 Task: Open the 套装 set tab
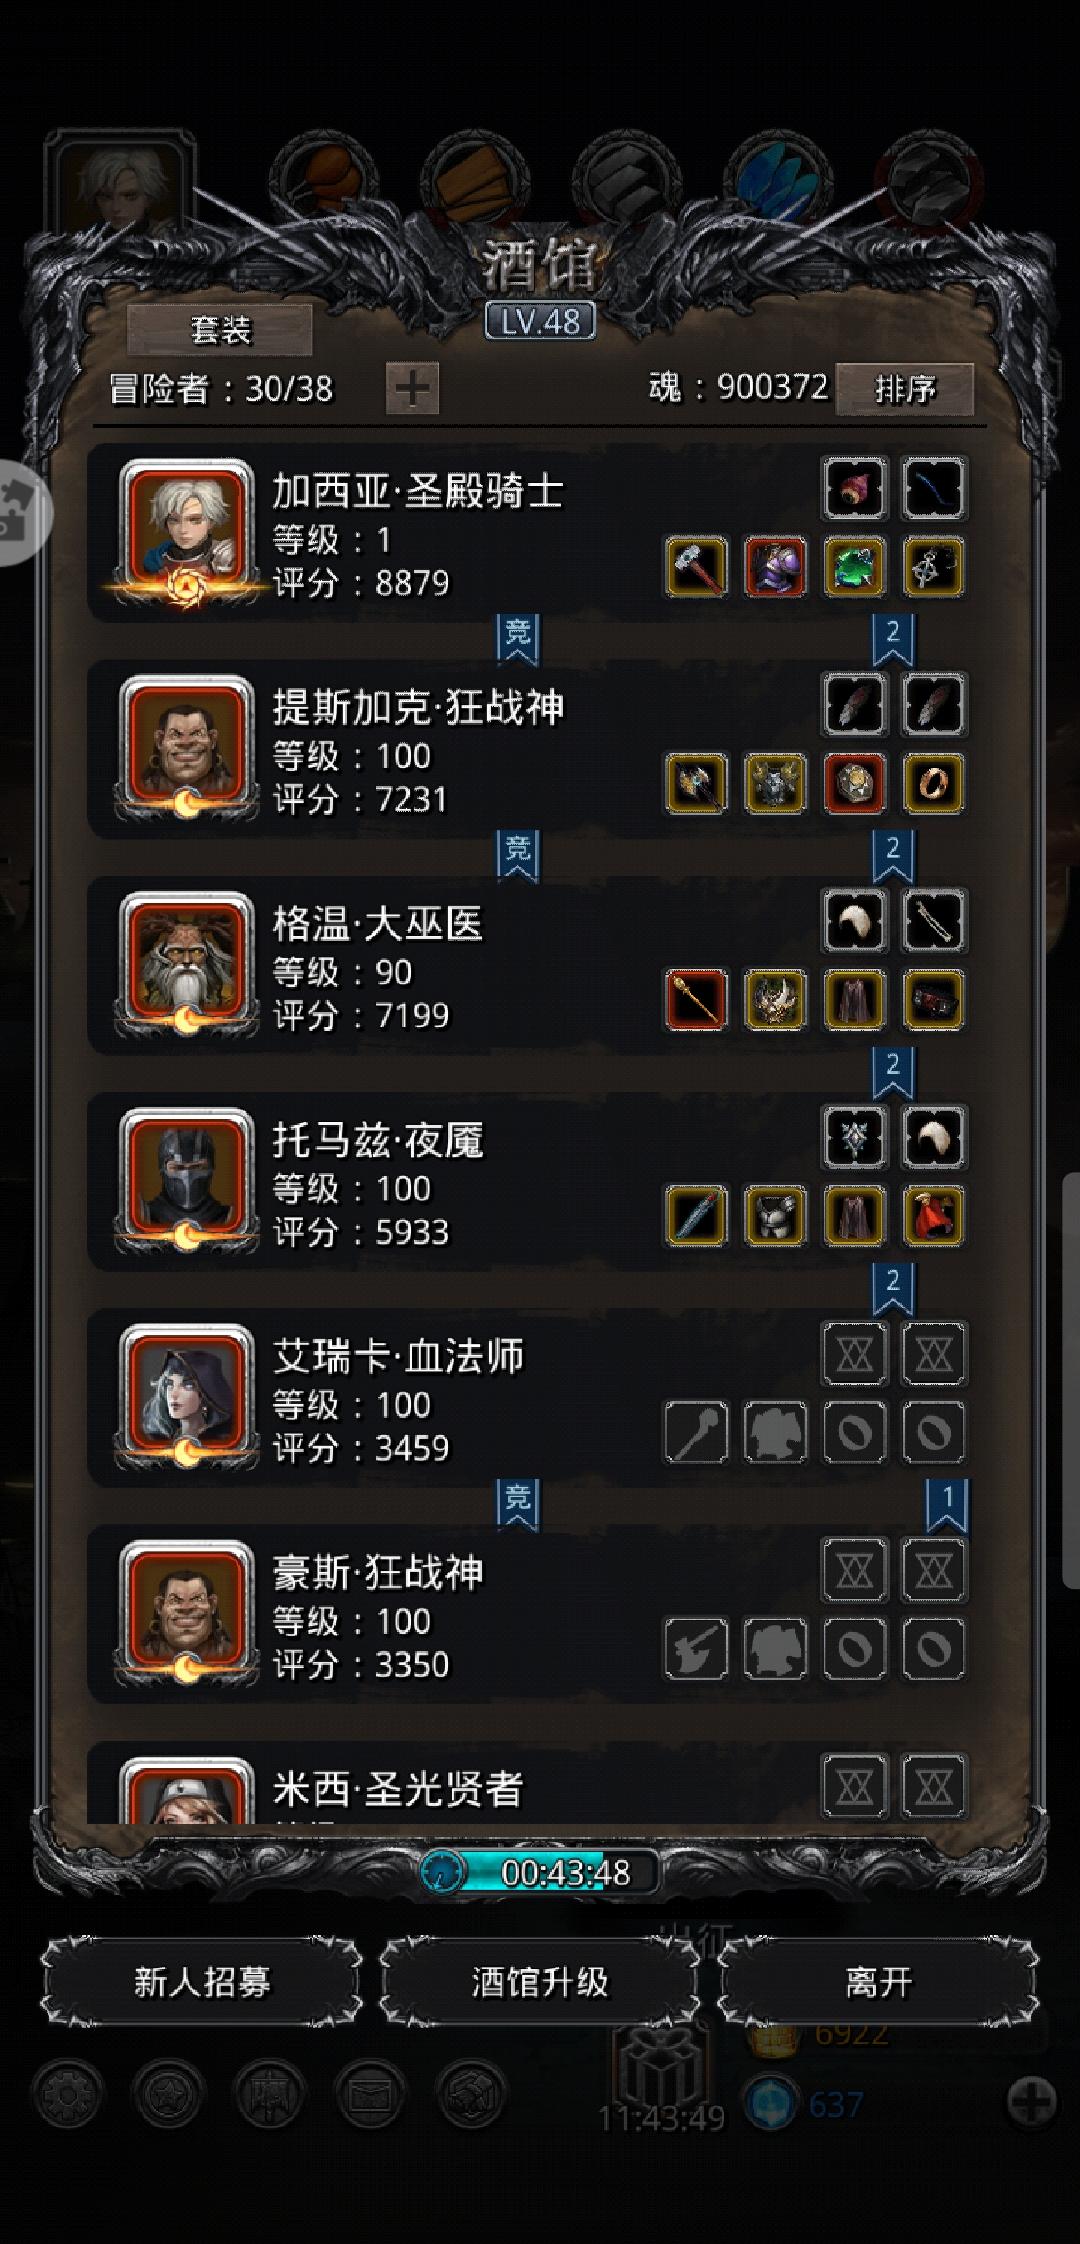(220, 330)
